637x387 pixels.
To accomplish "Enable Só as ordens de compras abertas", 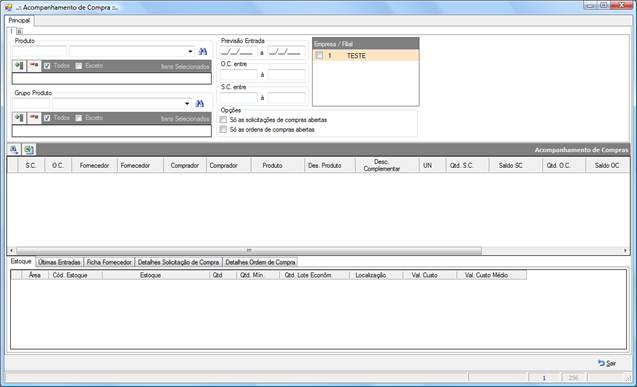I will [223, 130].
